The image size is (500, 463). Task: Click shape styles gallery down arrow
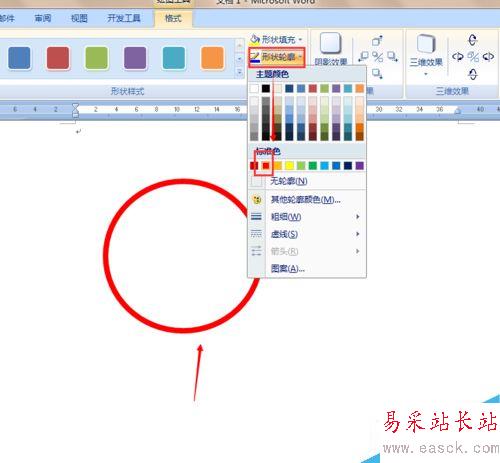point(239,59)
